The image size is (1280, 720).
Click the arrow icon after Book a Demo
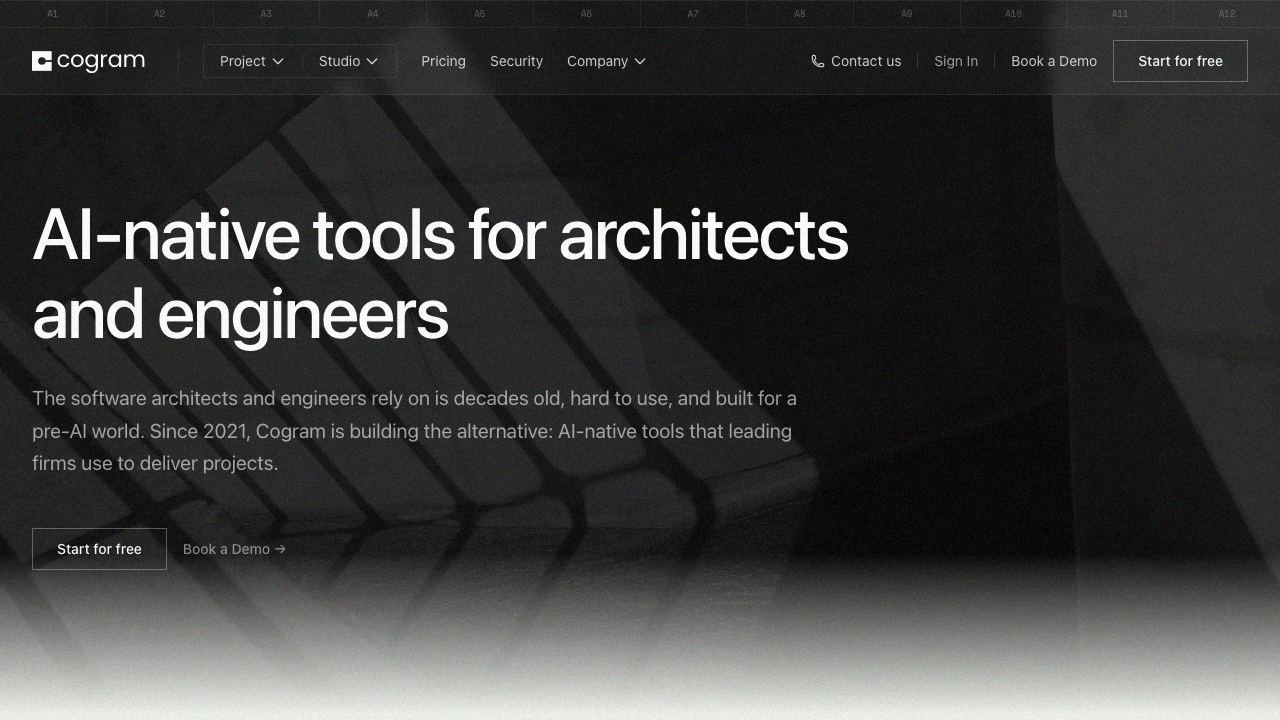click(x=280, y=549)
